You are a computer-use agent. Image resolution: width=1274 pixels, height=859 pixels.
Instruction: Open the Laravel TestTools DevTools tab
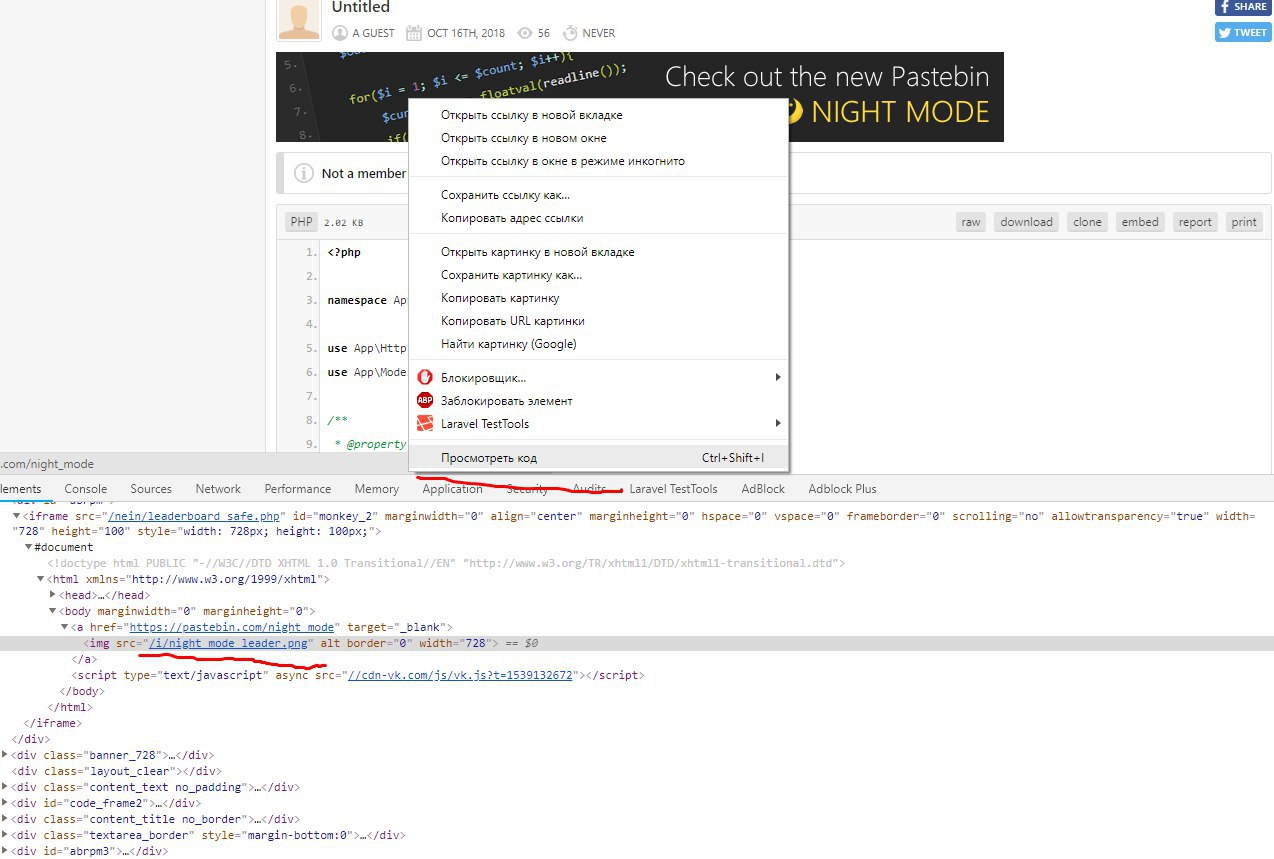(x=673, y=489)
